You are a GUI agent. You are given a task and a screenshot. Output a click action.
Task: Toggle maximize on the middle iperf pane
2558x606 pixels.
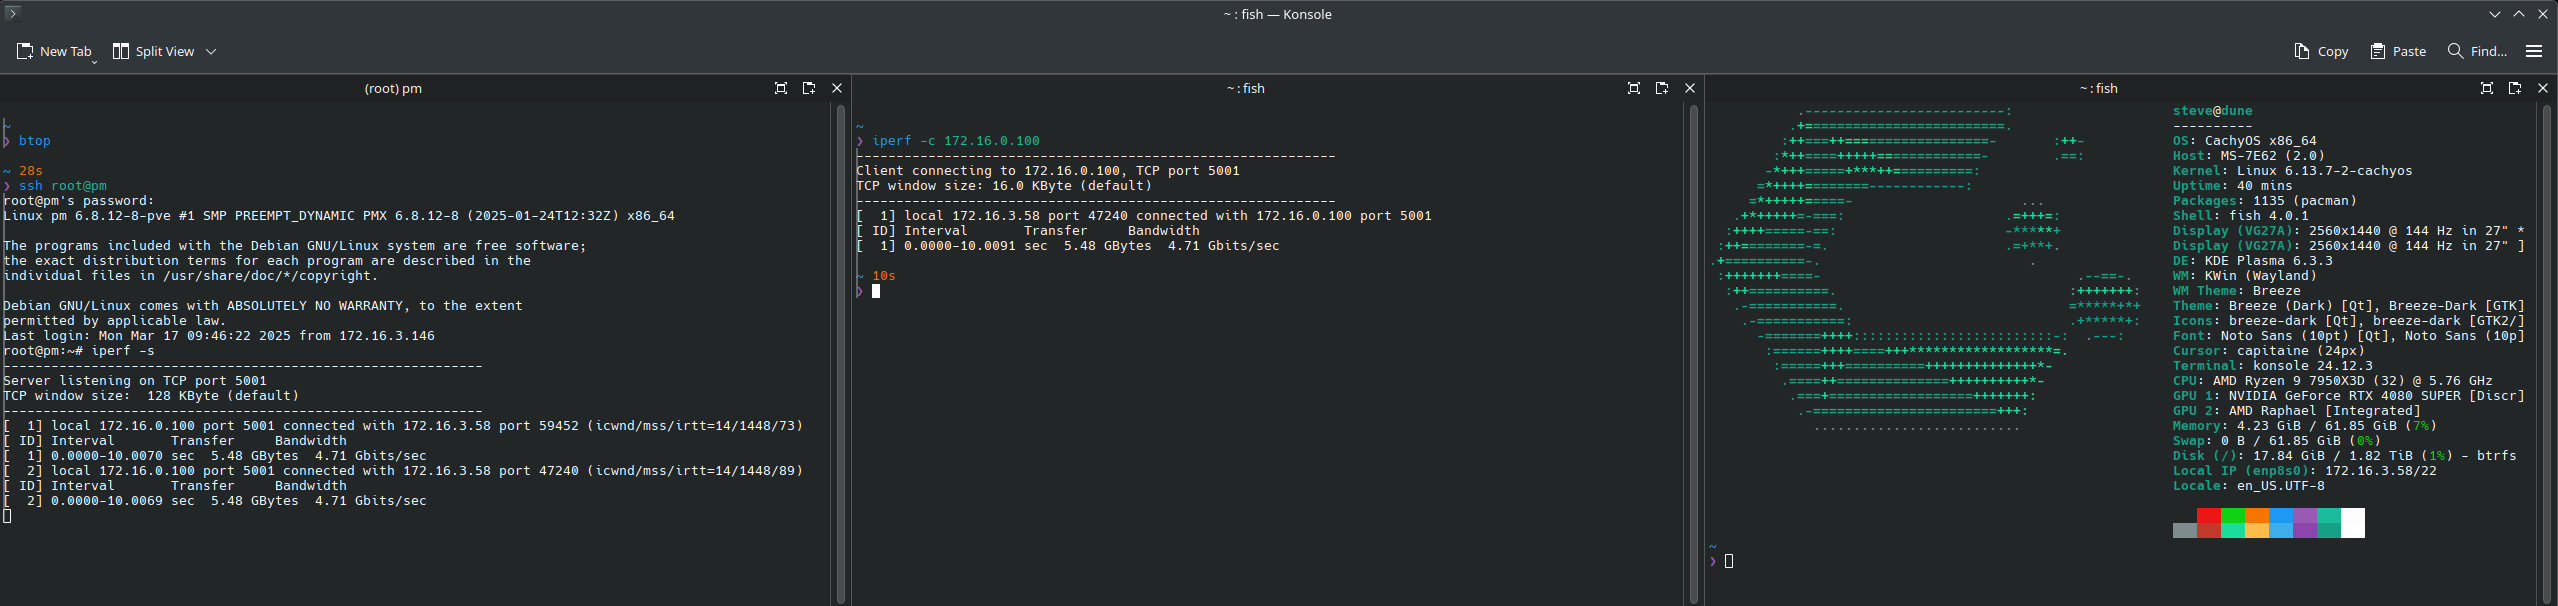pos(1634,88)
